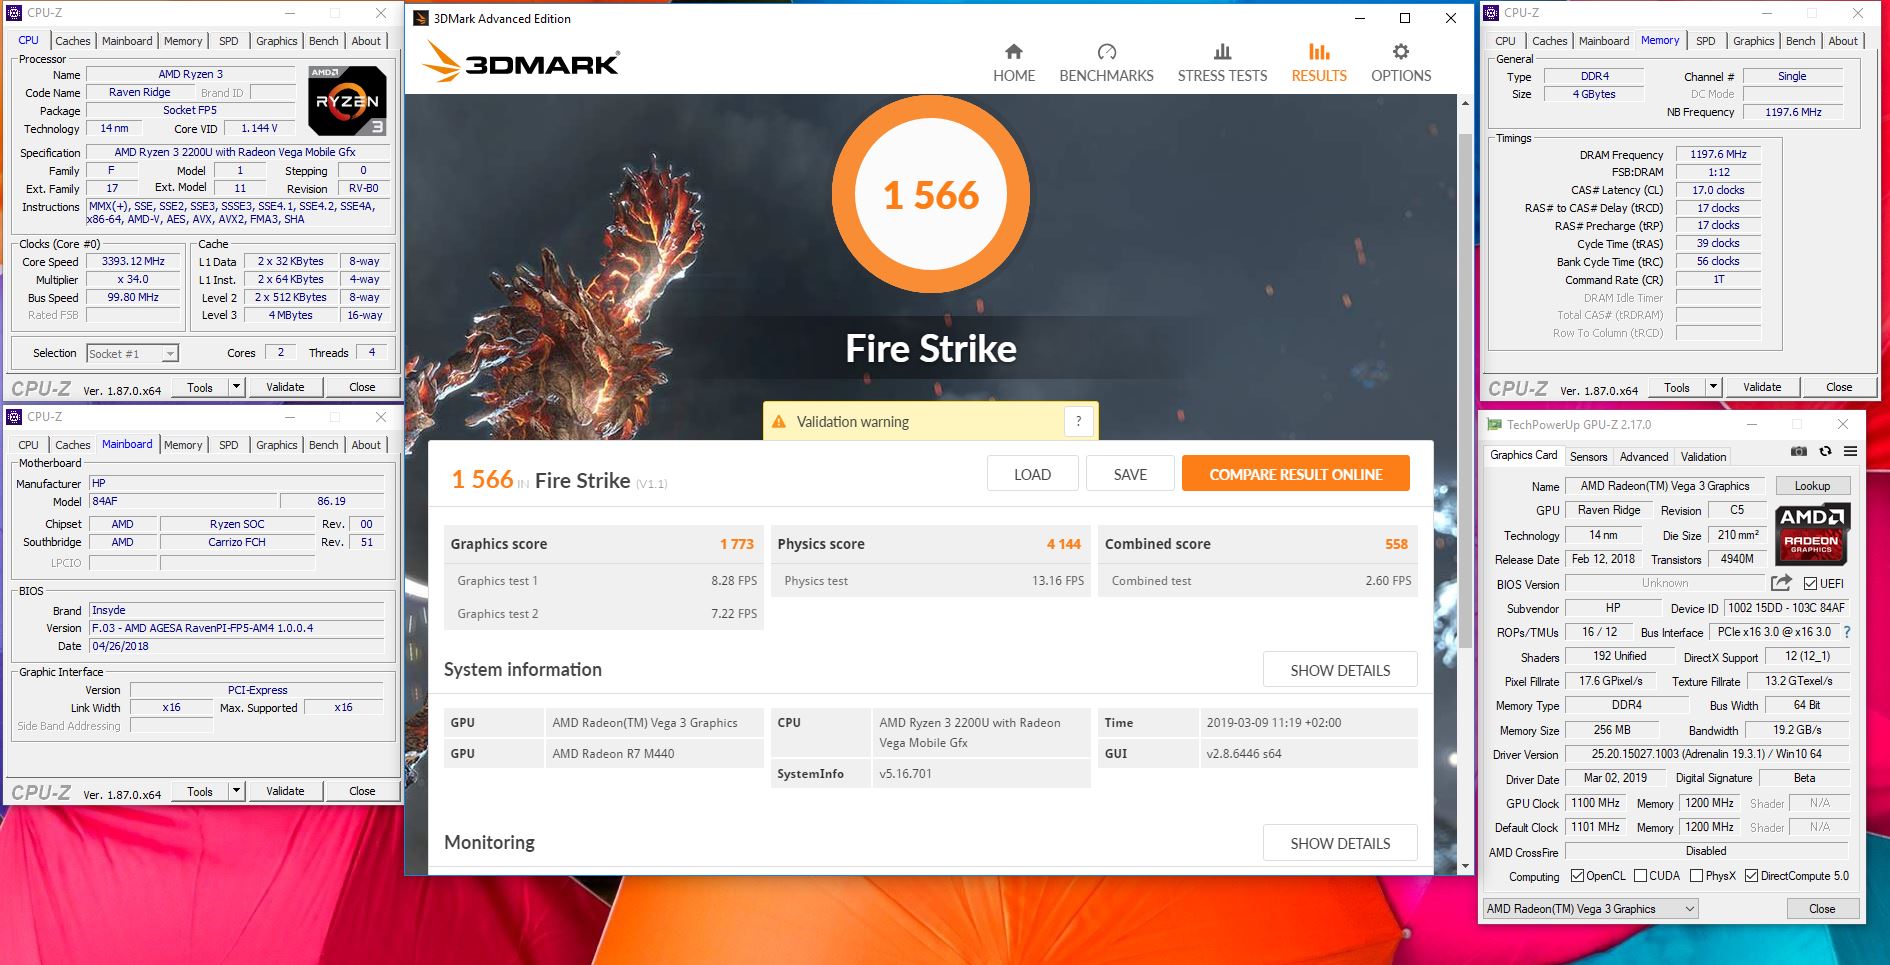The image size is (1890, 965).
Task: Toggle the UEFI checkbox in GPU-Z
Action: click(x=1810, y=583)
